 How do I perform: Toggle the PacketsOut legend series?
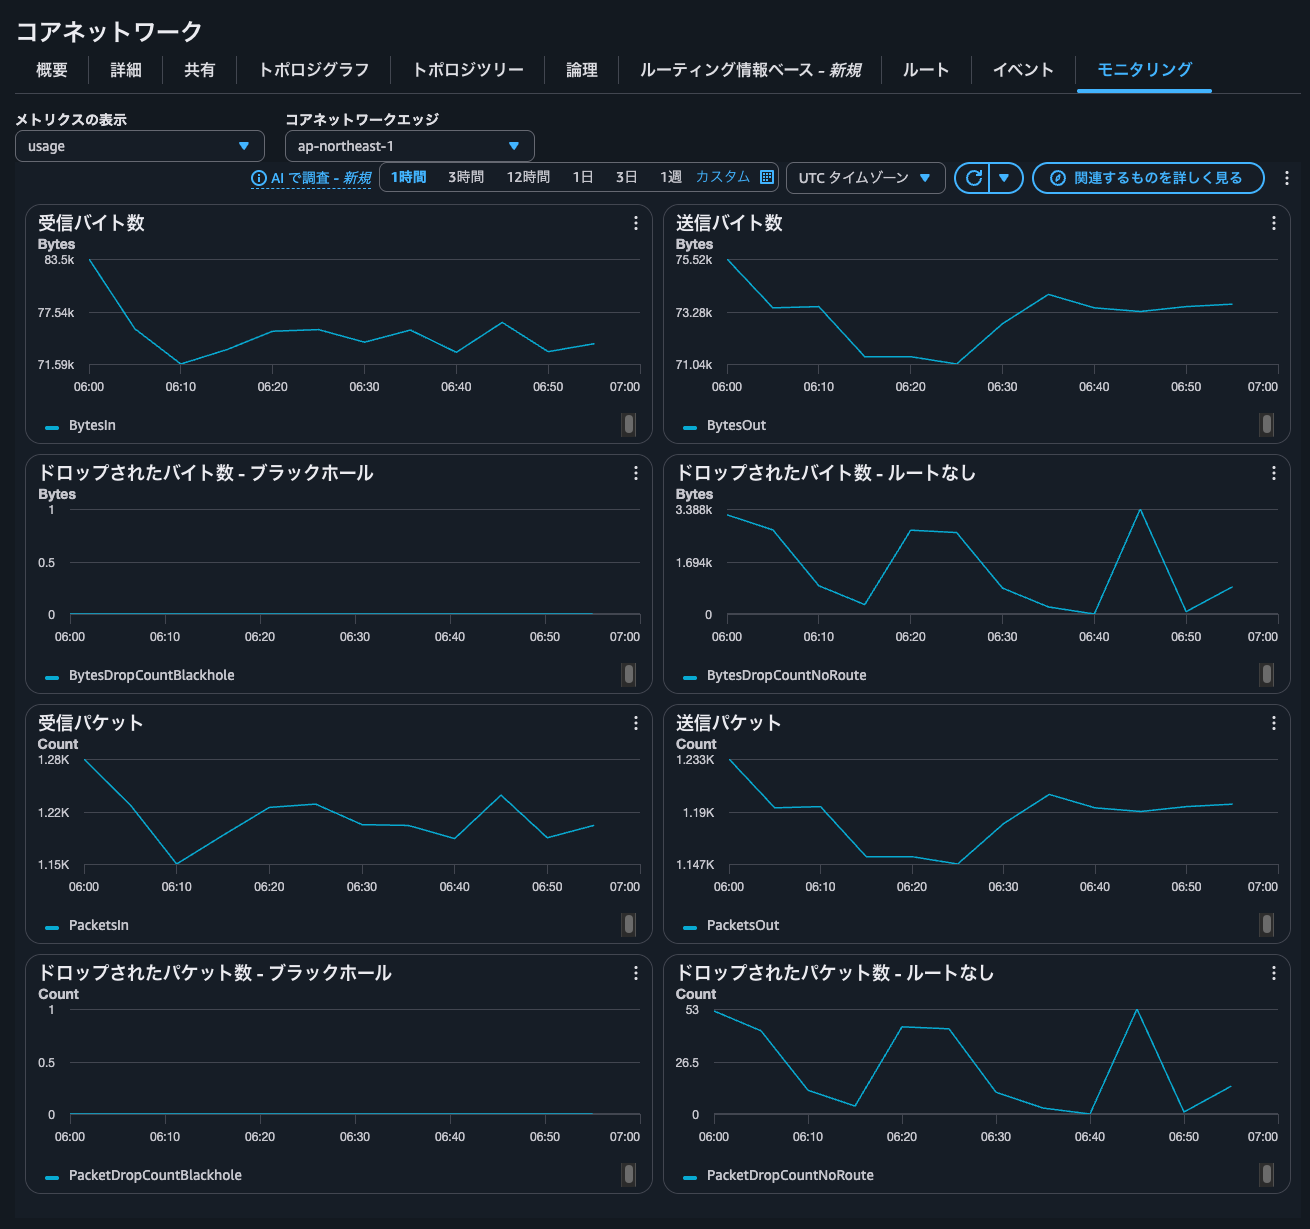coord(742,925)
